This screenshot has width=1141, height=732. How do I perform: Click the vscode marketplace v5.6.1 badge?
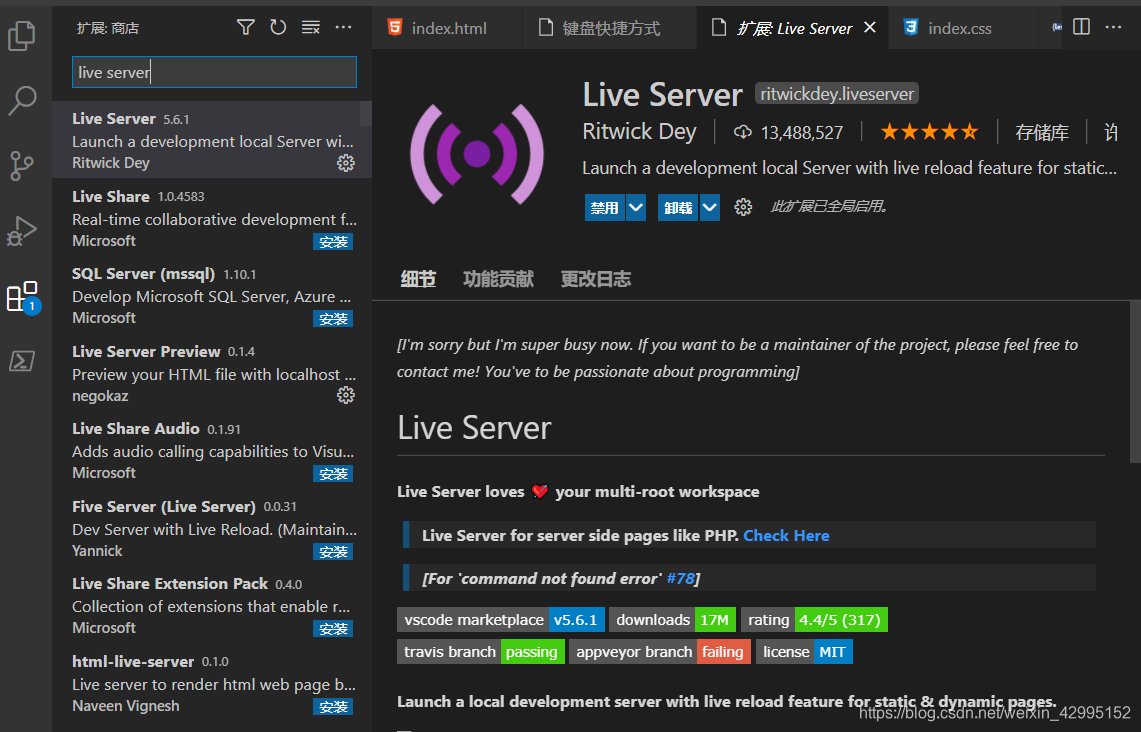[501, 620]
